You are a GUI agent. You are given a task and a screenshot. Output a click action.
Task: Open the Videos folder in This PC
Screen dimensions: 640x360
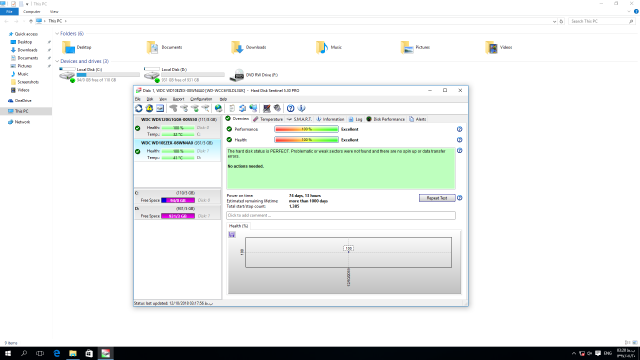pos(498,47)
